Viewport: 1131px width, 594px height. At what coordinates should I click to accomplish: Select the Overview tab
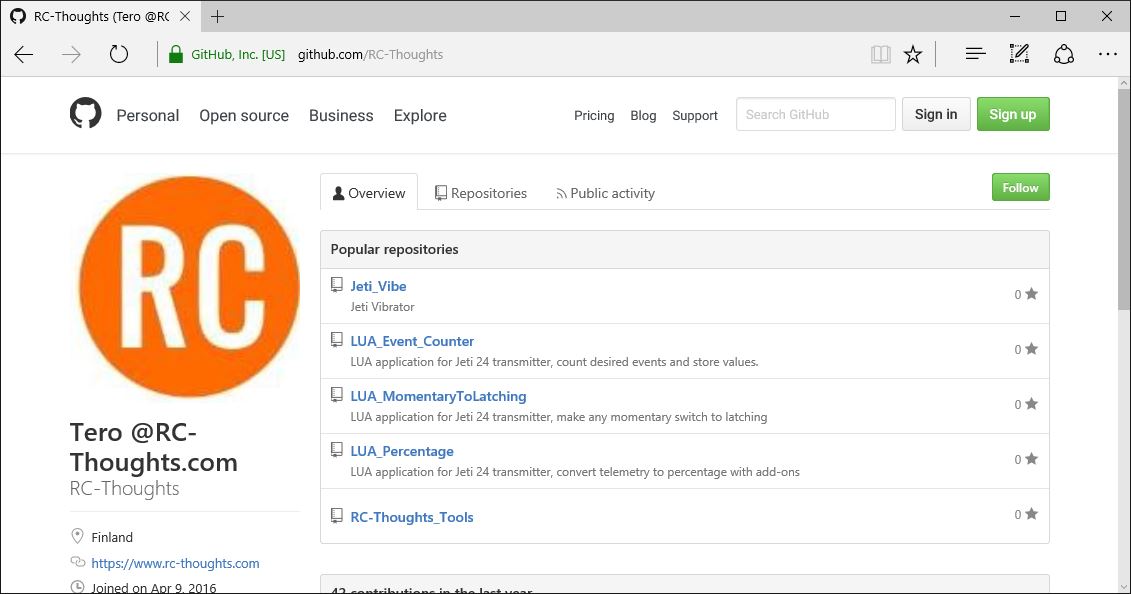click(369, 193)
